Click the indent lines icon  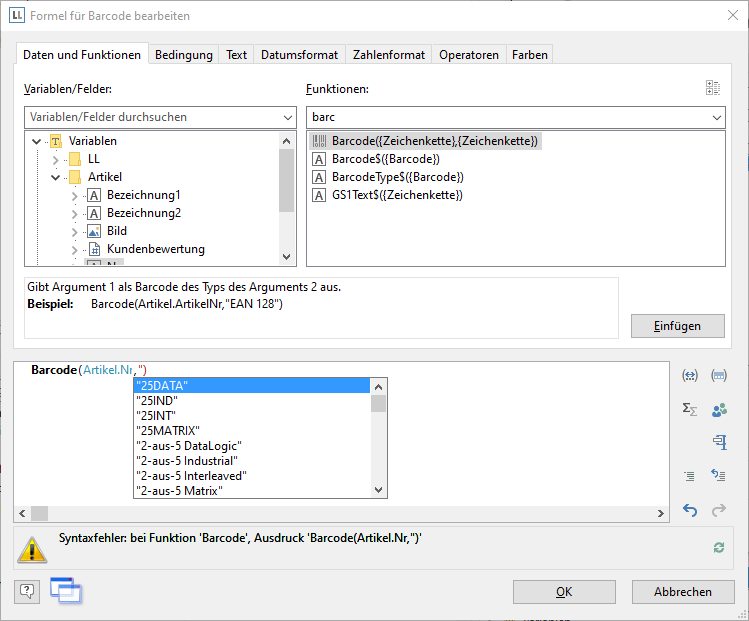tap(690, 476)
